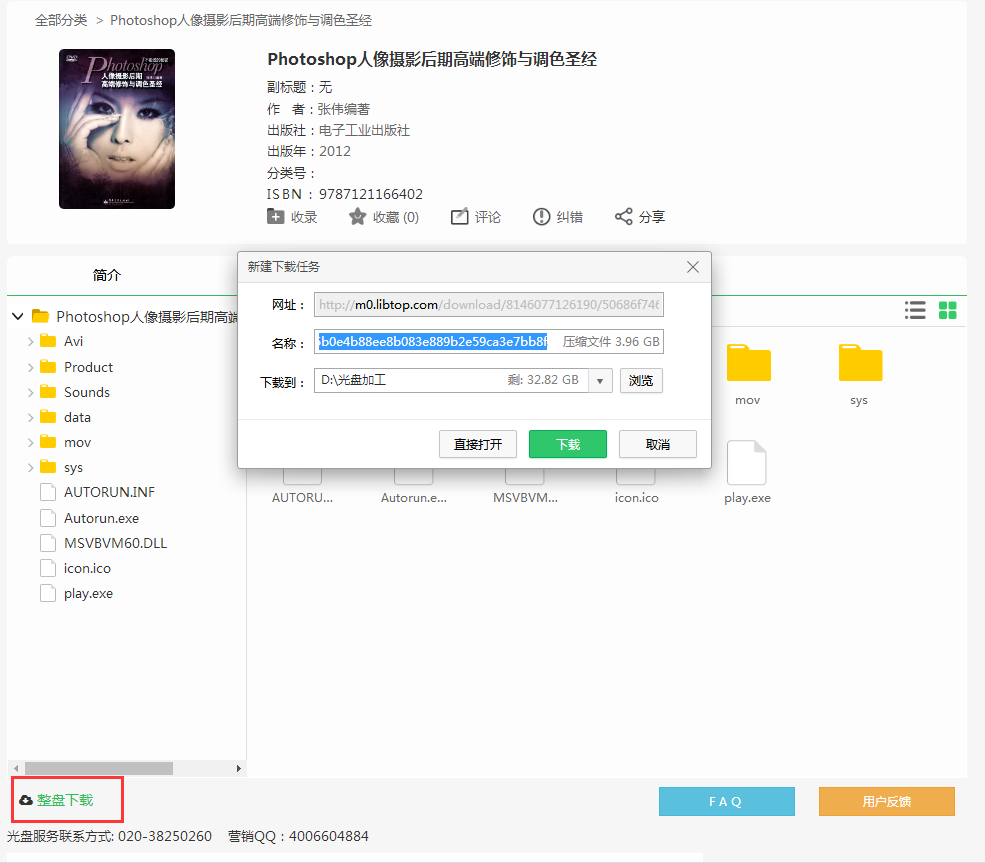Click the scrollbar right arrow
This screenshot has height=863, width=985.
[x=239, y=768]
